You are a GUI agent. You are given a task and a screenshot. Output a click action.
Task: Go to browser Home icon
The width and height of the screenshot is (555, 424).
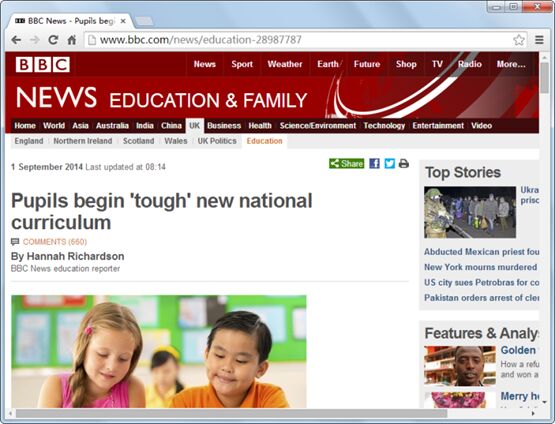tap(72, 40)
